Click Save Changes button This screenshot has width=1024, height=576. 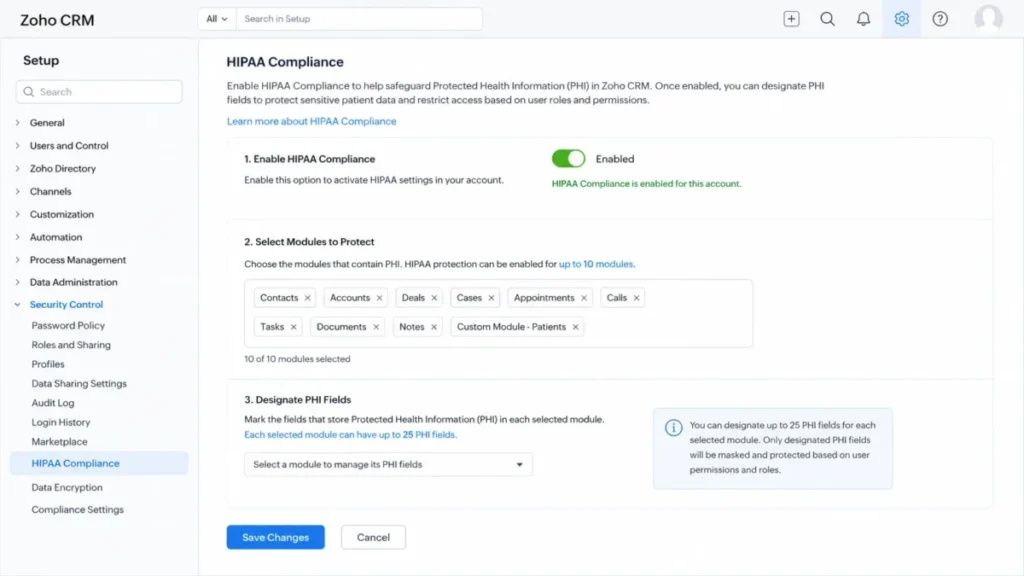276,537
